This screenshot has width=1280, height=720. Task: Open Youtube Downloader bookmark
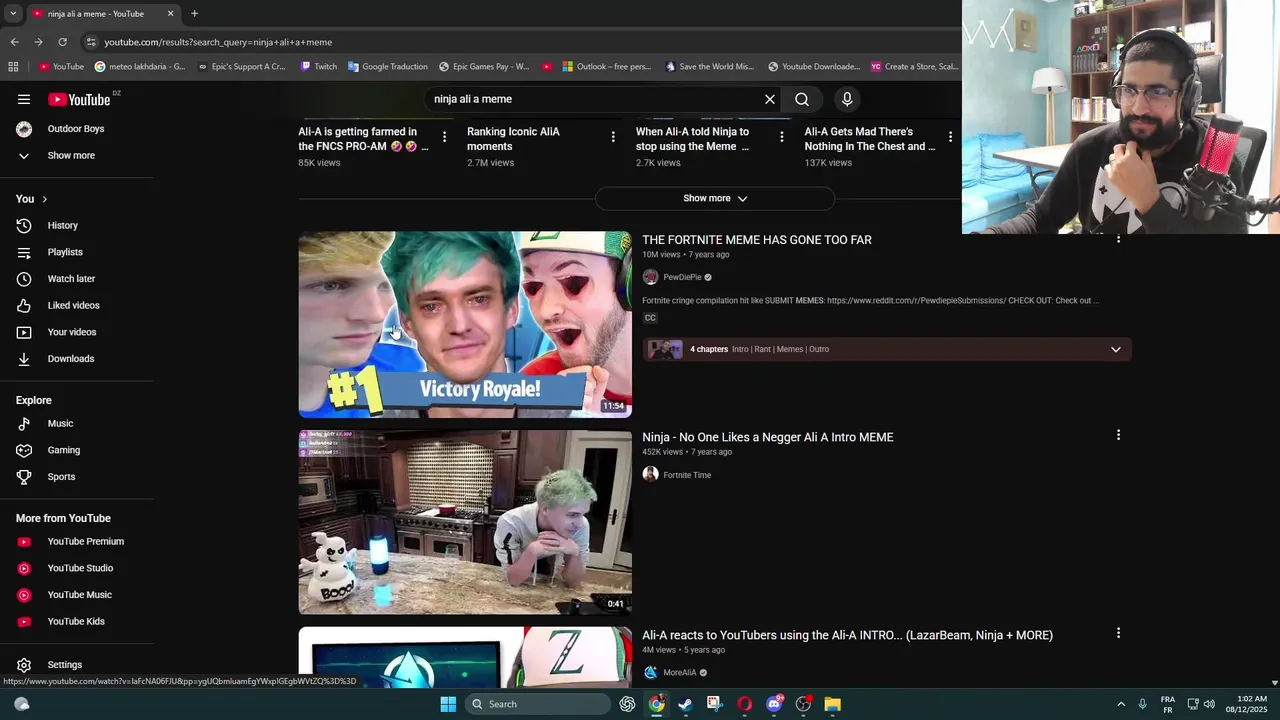coord(814,66)
